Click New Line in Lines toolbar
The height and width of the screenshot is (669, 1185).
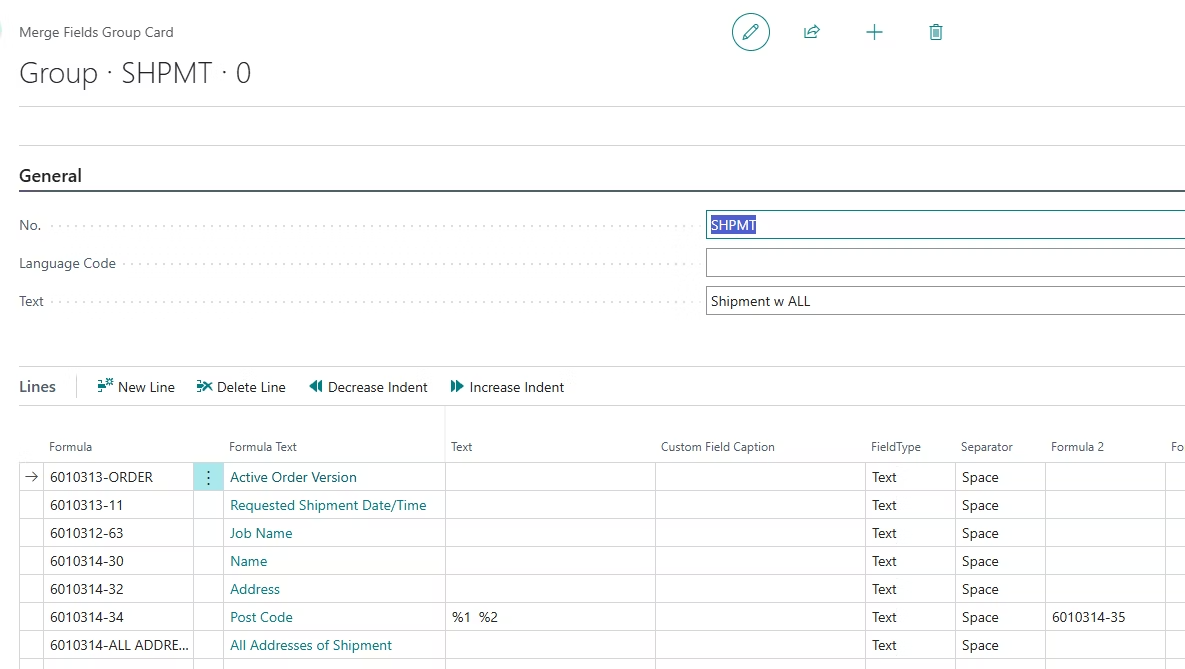136,387
